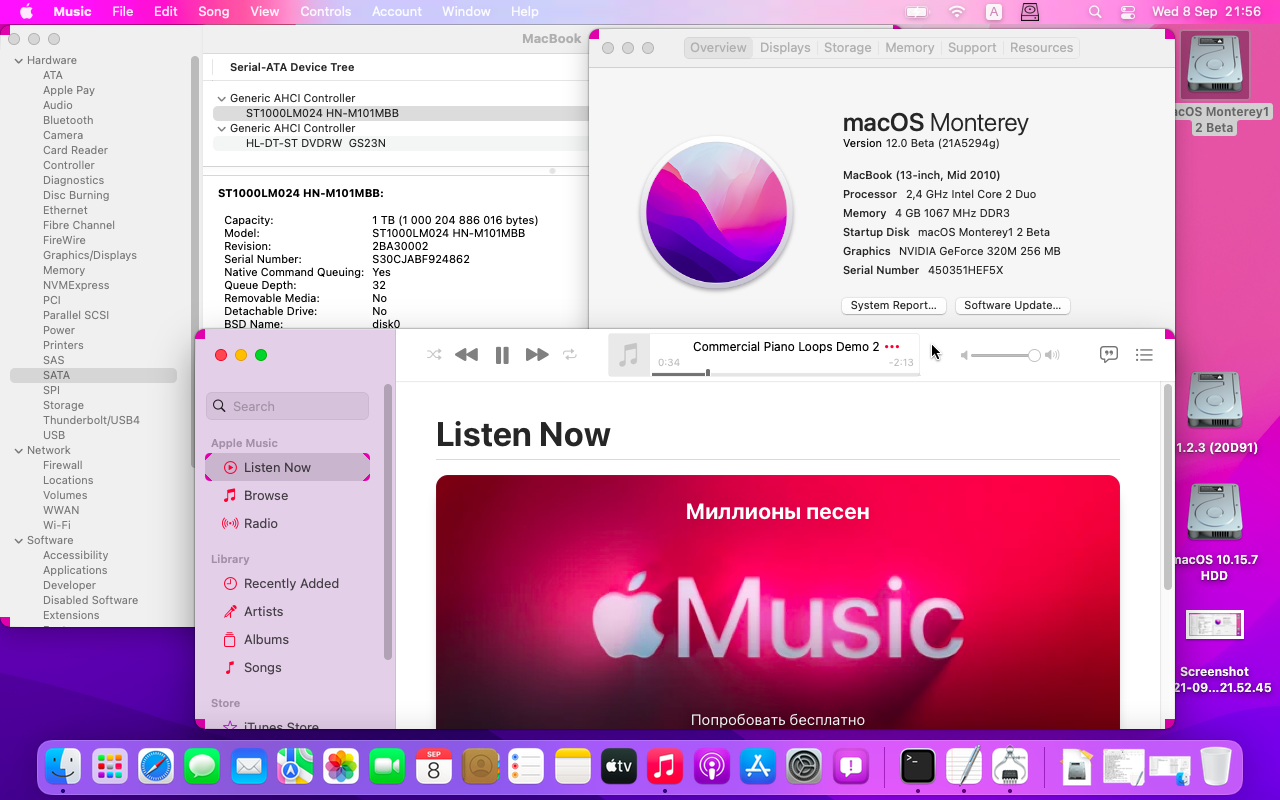
Task: Collapse the Software section in System Information
Action: click(x=18, y=540)
